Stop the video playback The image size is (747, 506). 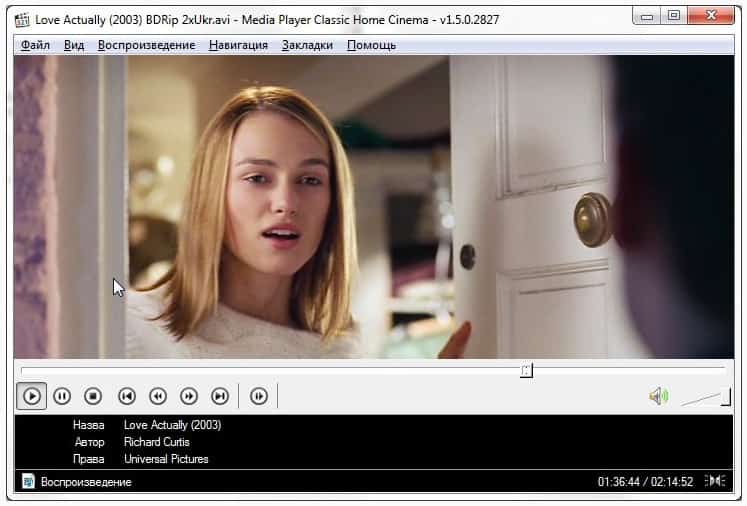point(93,396)
